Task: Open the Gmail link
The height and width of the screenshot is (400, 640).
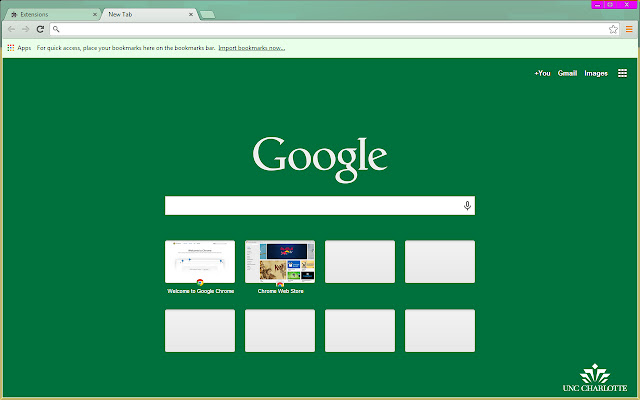Action: coord(567,73)
